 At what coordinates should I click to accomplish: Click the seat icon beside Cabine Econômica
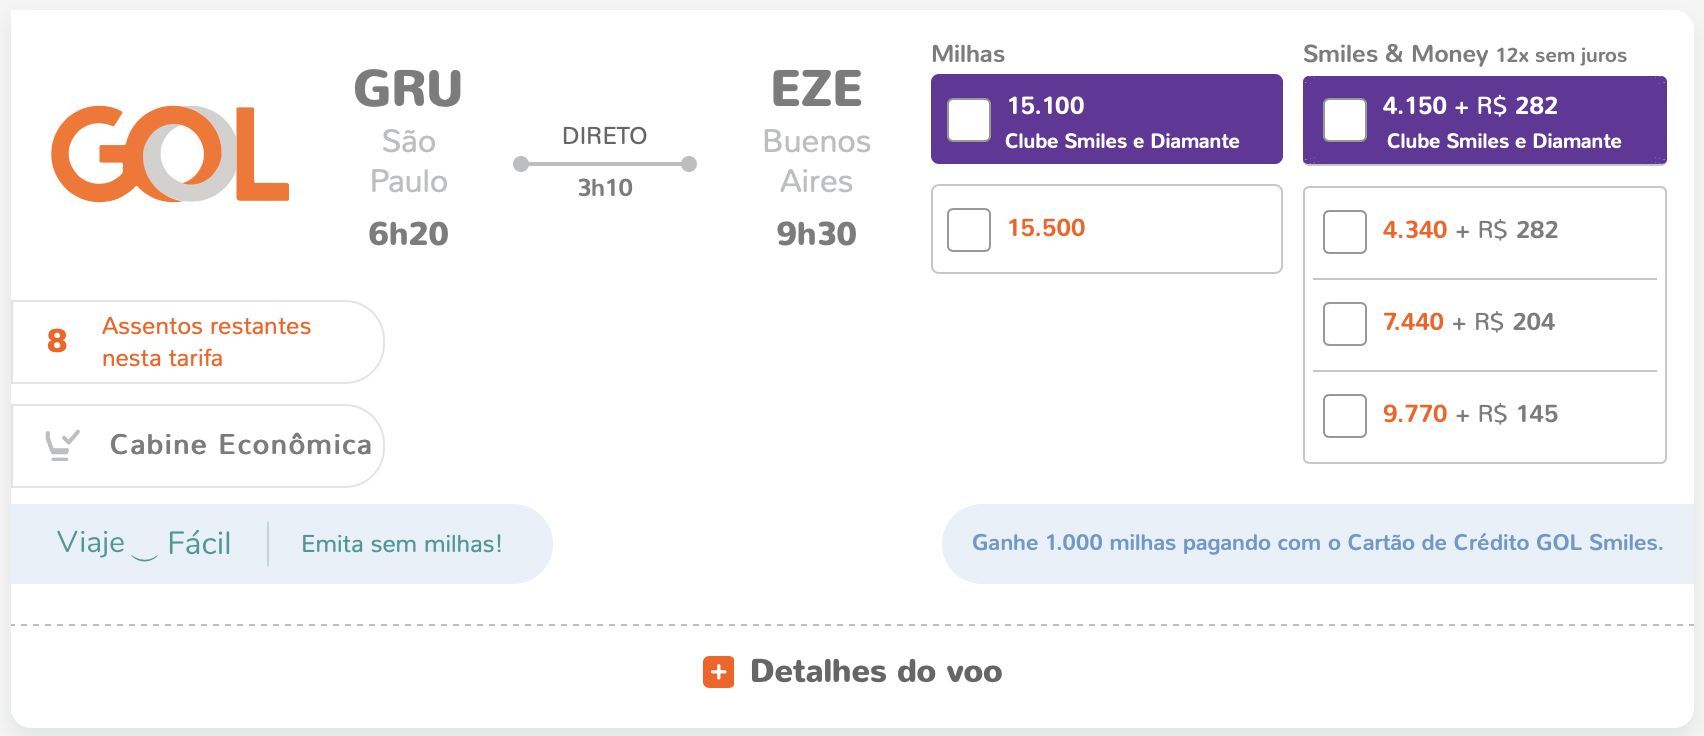(62, 445)
